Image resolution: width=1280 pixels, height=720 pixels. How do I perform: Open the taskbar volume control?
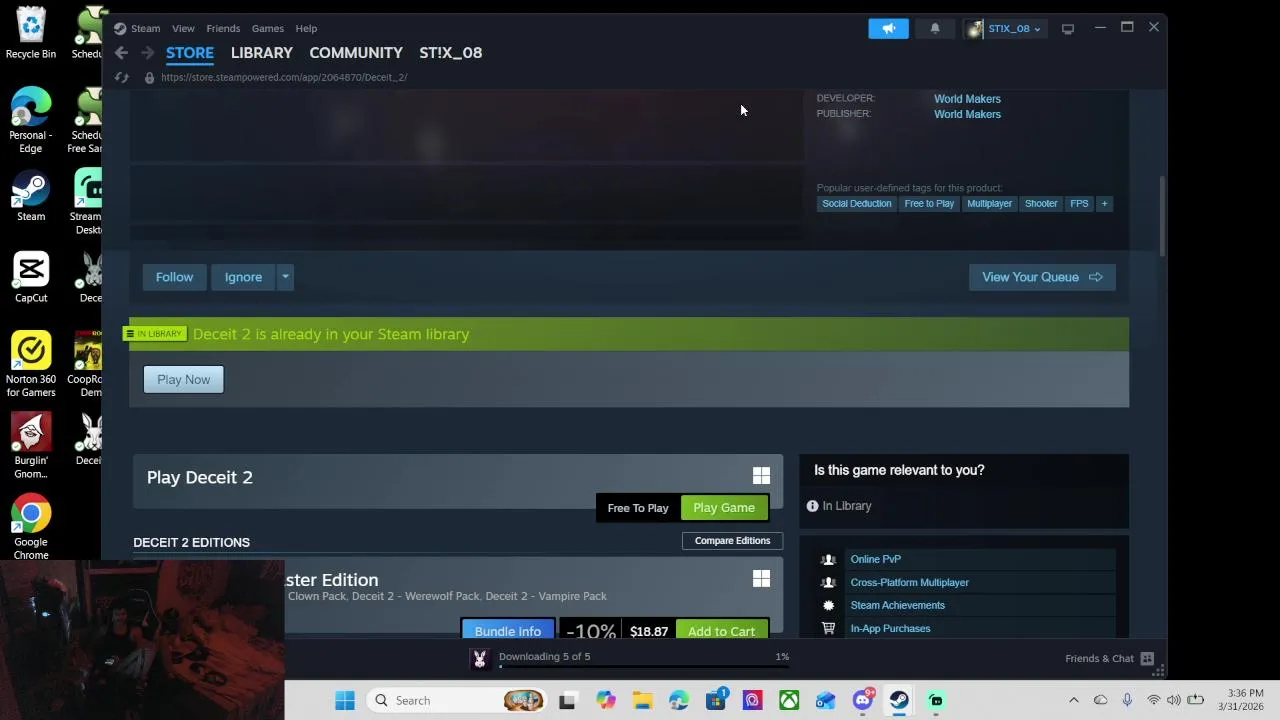coord(1174,700)
